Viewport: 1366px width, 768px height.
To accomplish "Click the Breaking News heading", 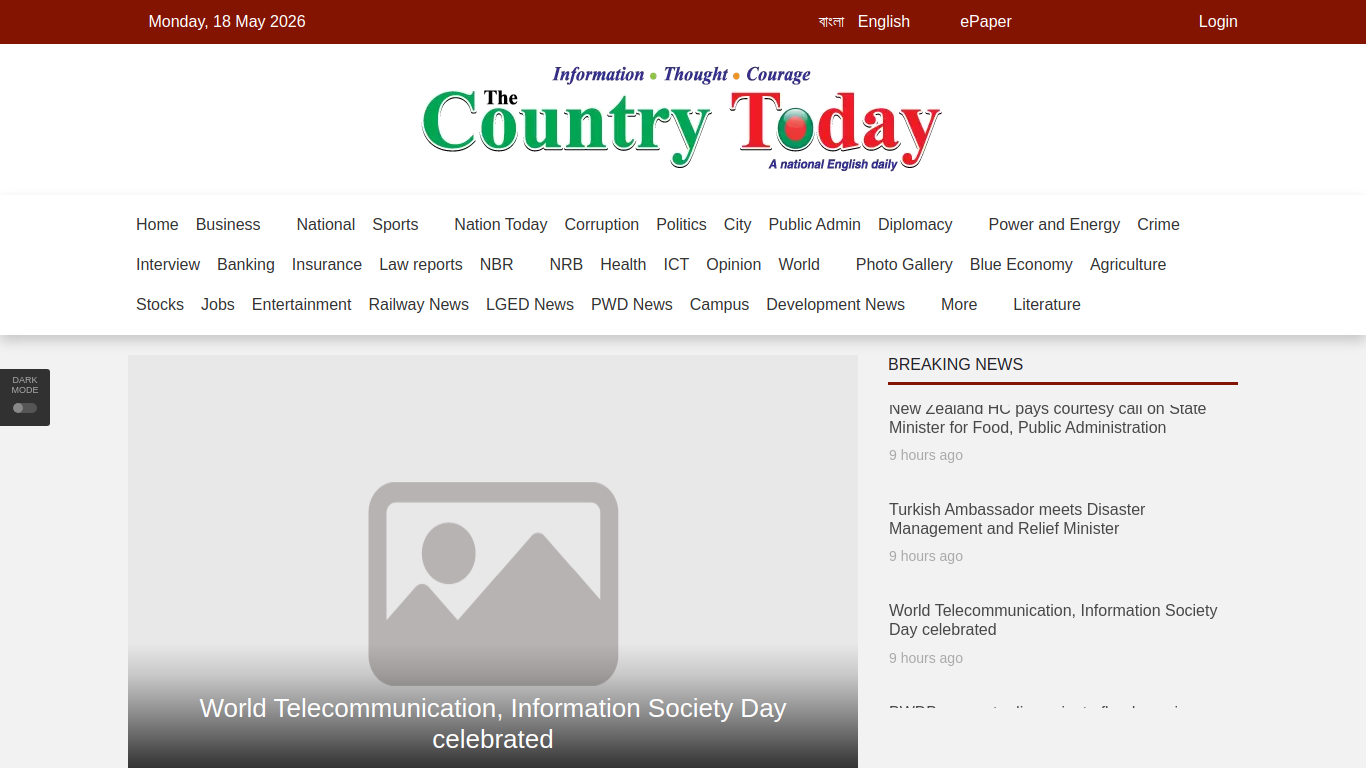I will [956, 365].
